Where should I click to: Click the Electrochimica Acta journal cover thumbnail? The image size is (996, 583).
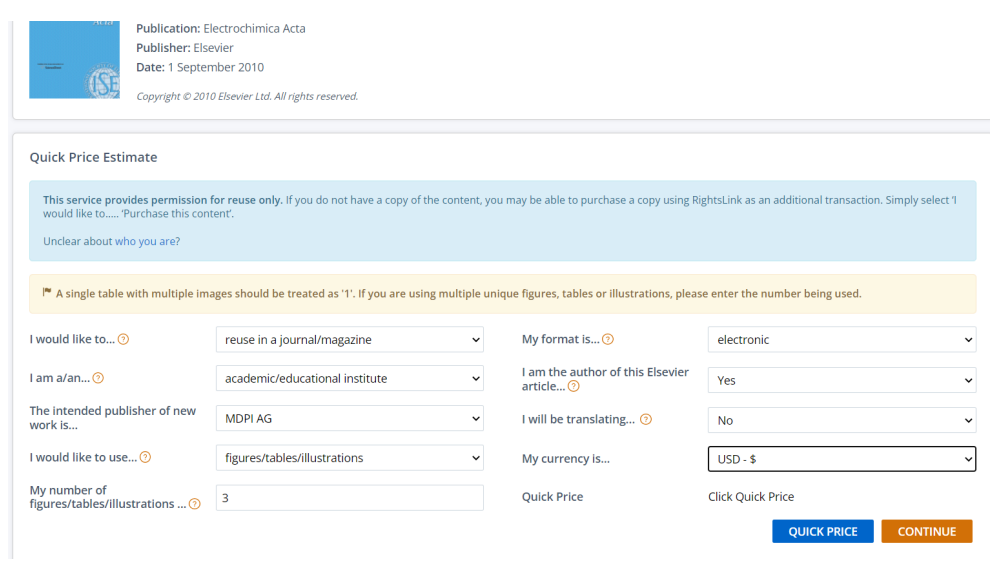point(74,60)
